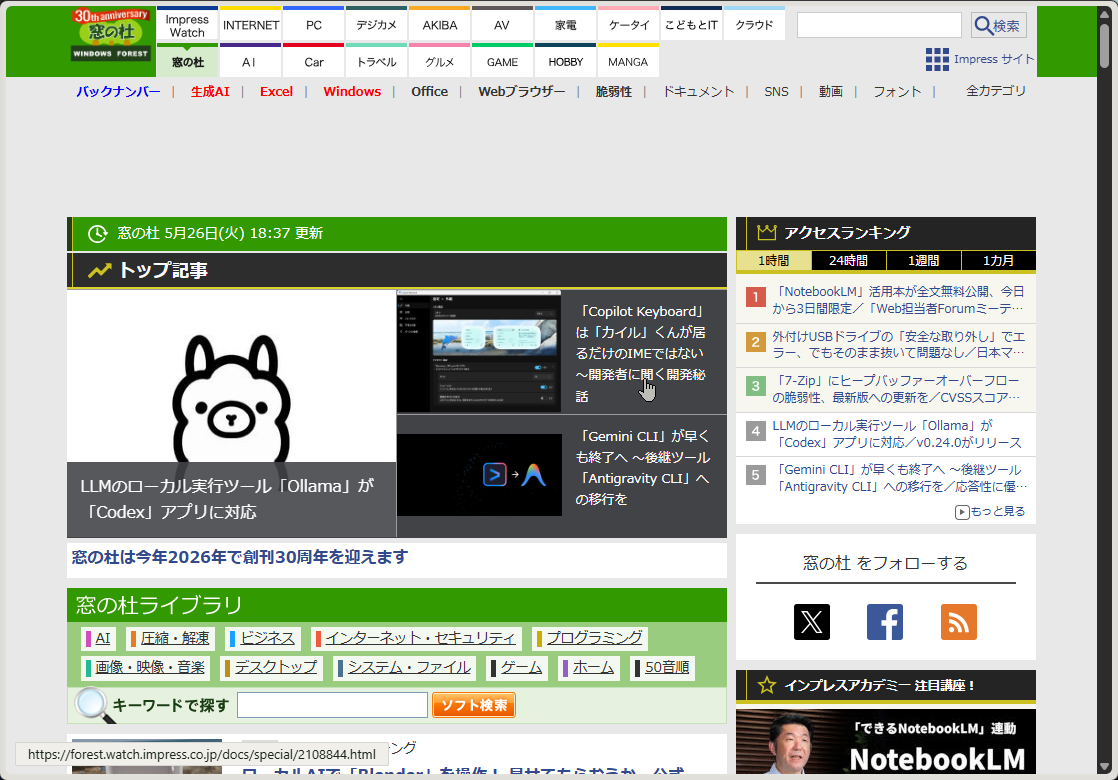The width and height of the screenshot is (1118, 780).
Task: Open the HOBBY site tab
Action: (x=565, y=61)
